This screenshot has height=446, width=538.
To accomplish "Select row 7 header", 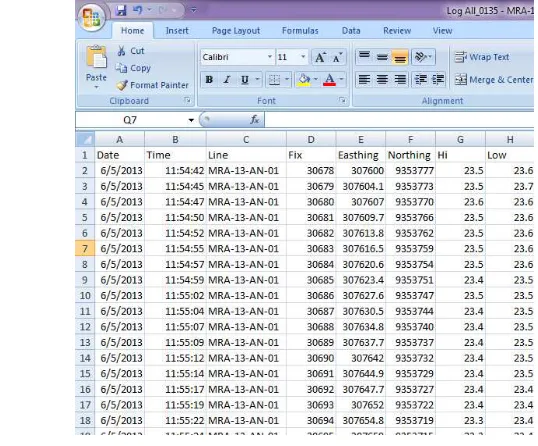I will pyautogui.click(x=85, y=248).
